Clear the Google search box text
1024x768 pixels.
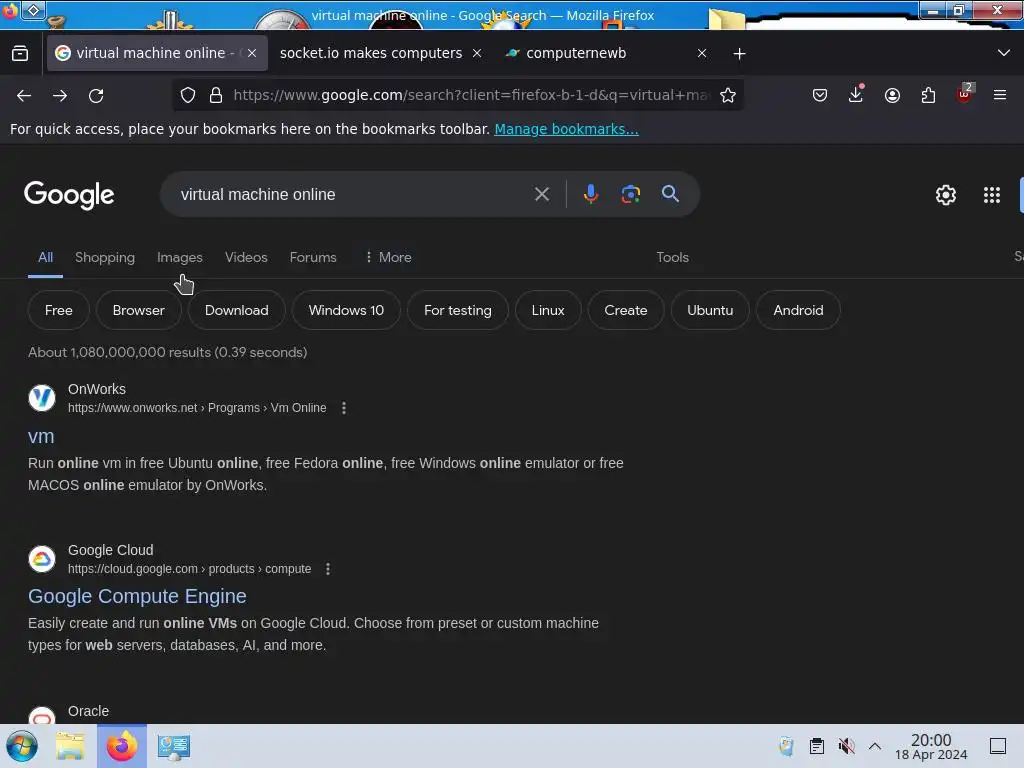pyautogui.click(x=541, y=194)
